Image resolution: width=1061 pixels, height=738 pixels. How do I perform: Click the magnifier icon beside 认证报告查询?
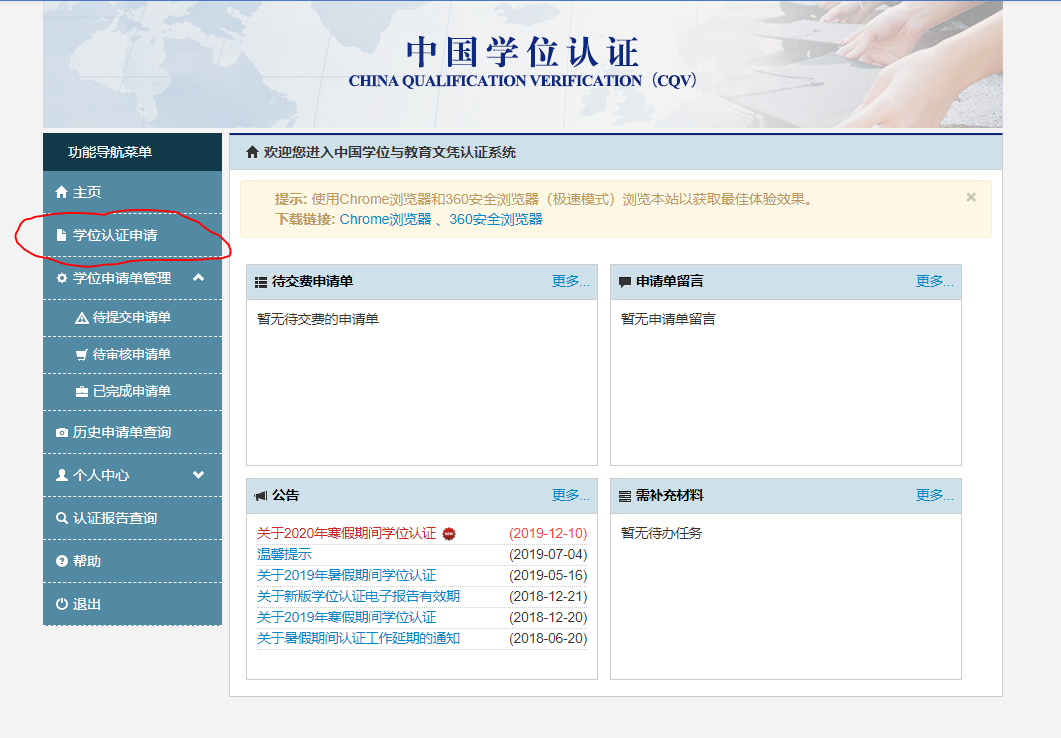[x=62, y=518]
